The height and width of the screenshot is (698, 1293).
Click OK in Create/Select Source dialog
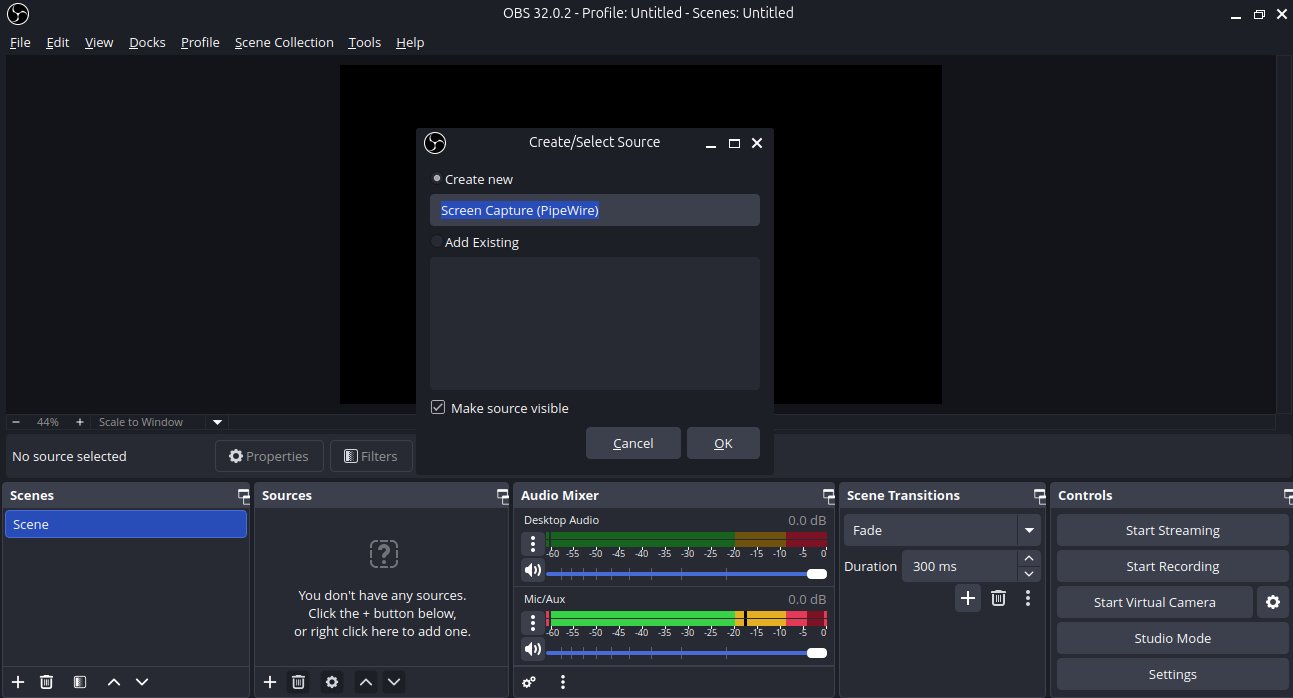723,443
